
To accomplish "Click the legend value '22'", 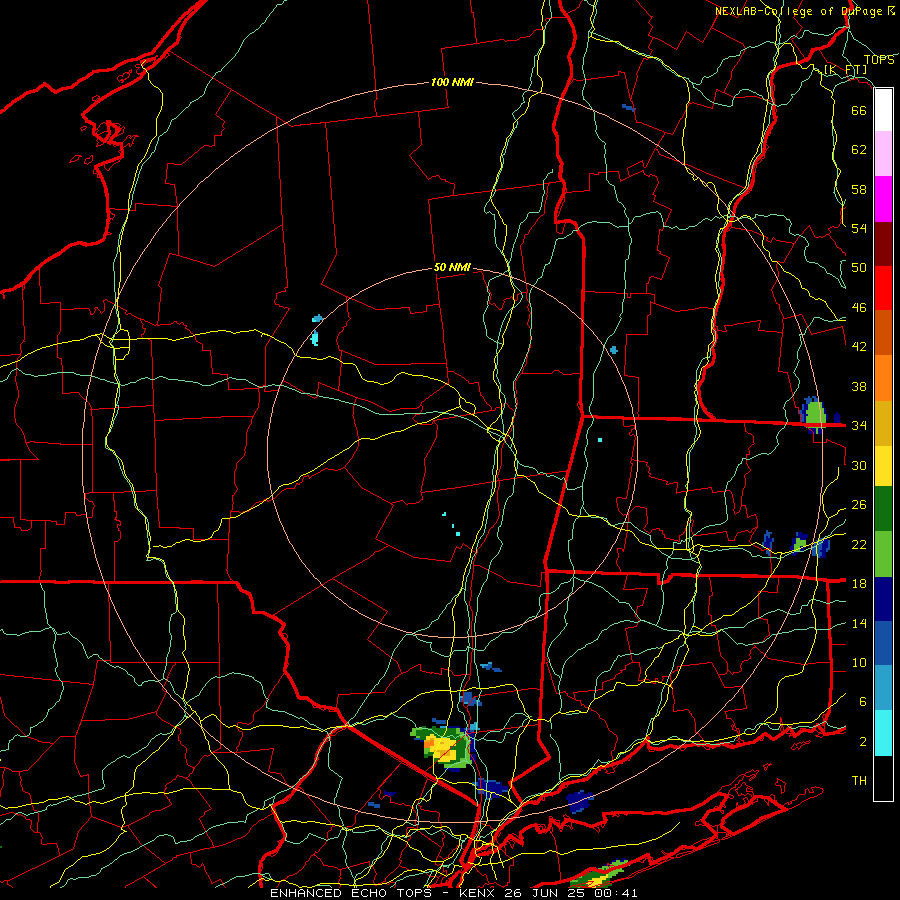I will tap(859, 544).
